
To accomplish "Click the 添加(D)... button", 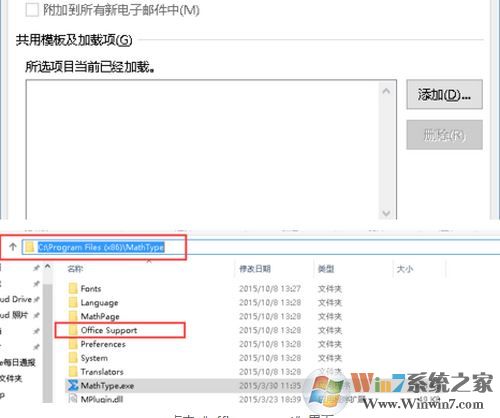I will pos(444,94).
